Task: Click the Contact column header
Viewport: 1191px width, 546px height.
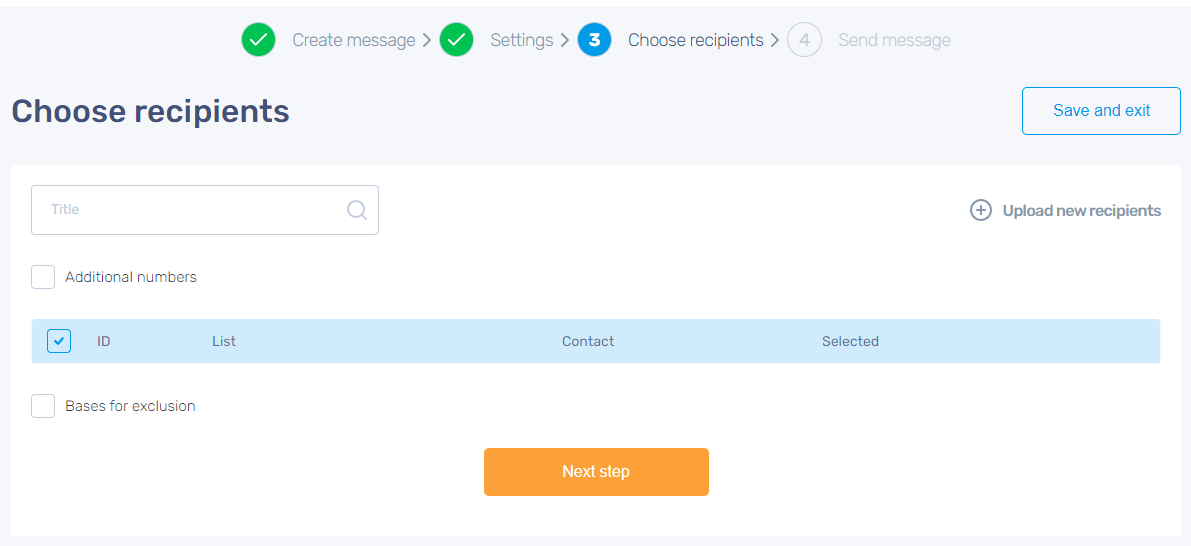Action: 588,341
